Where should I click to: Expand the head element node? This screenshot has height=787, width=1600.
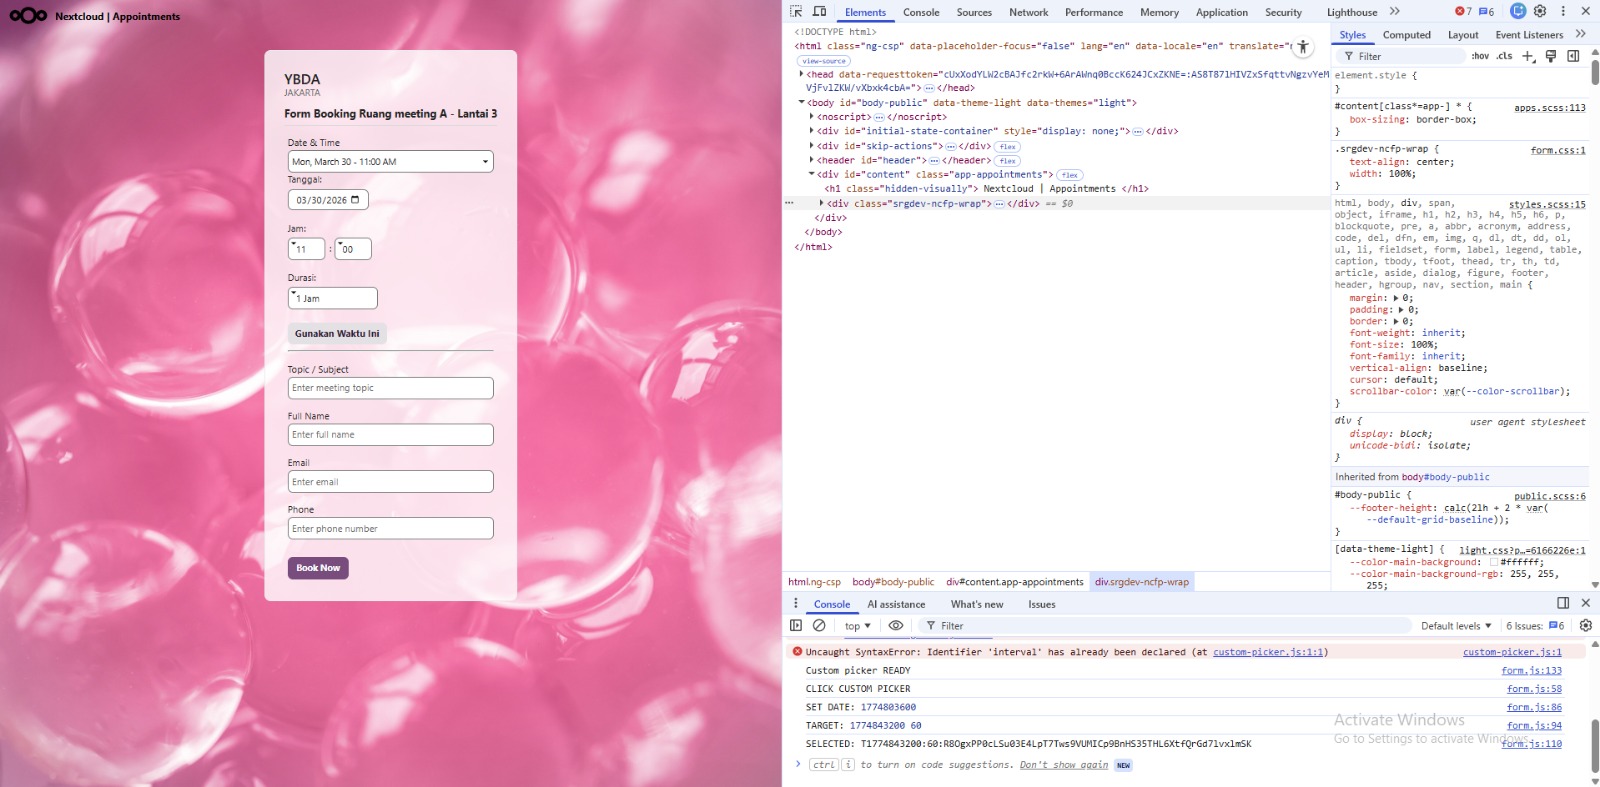coord(801,74)
